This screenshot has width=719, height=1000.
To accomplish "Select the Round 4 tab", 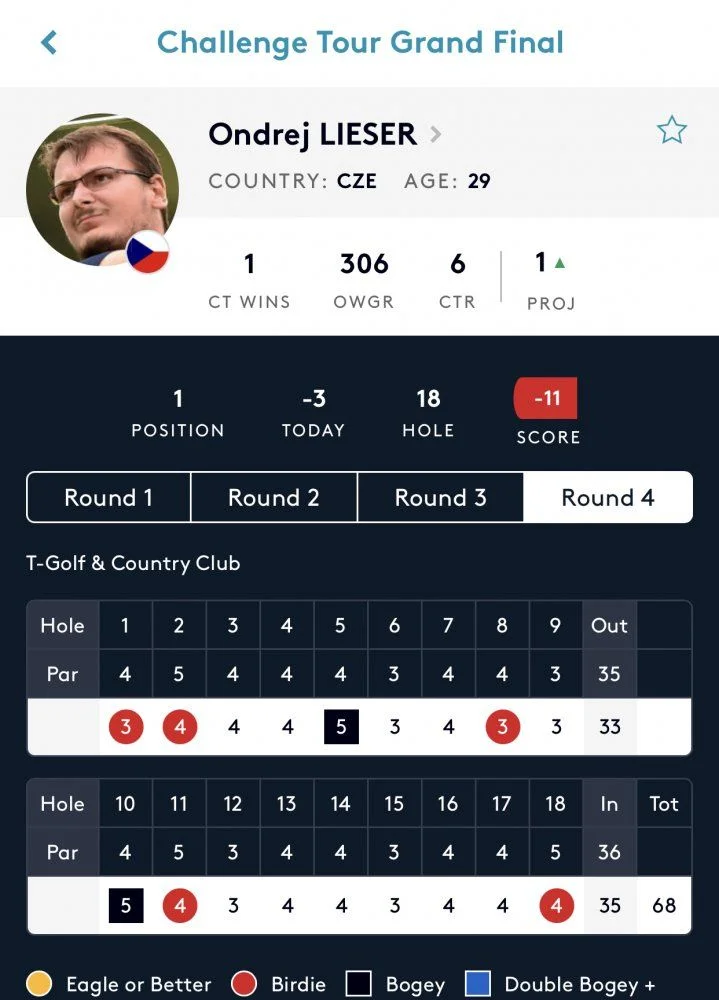I will point(608,497).
